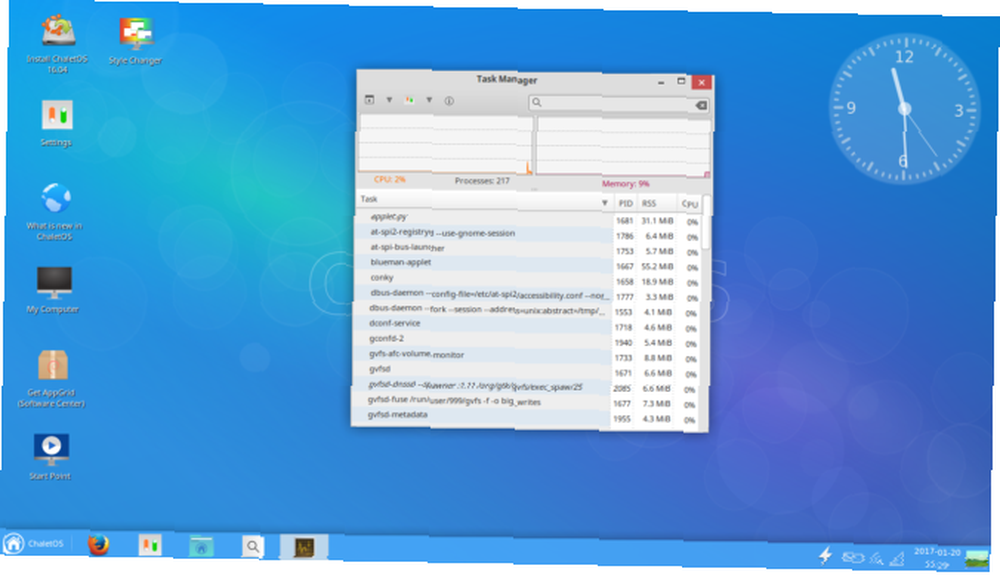Screen dimensions: 1000x575
Task: Sort processes by PID column
Action: 625,203
